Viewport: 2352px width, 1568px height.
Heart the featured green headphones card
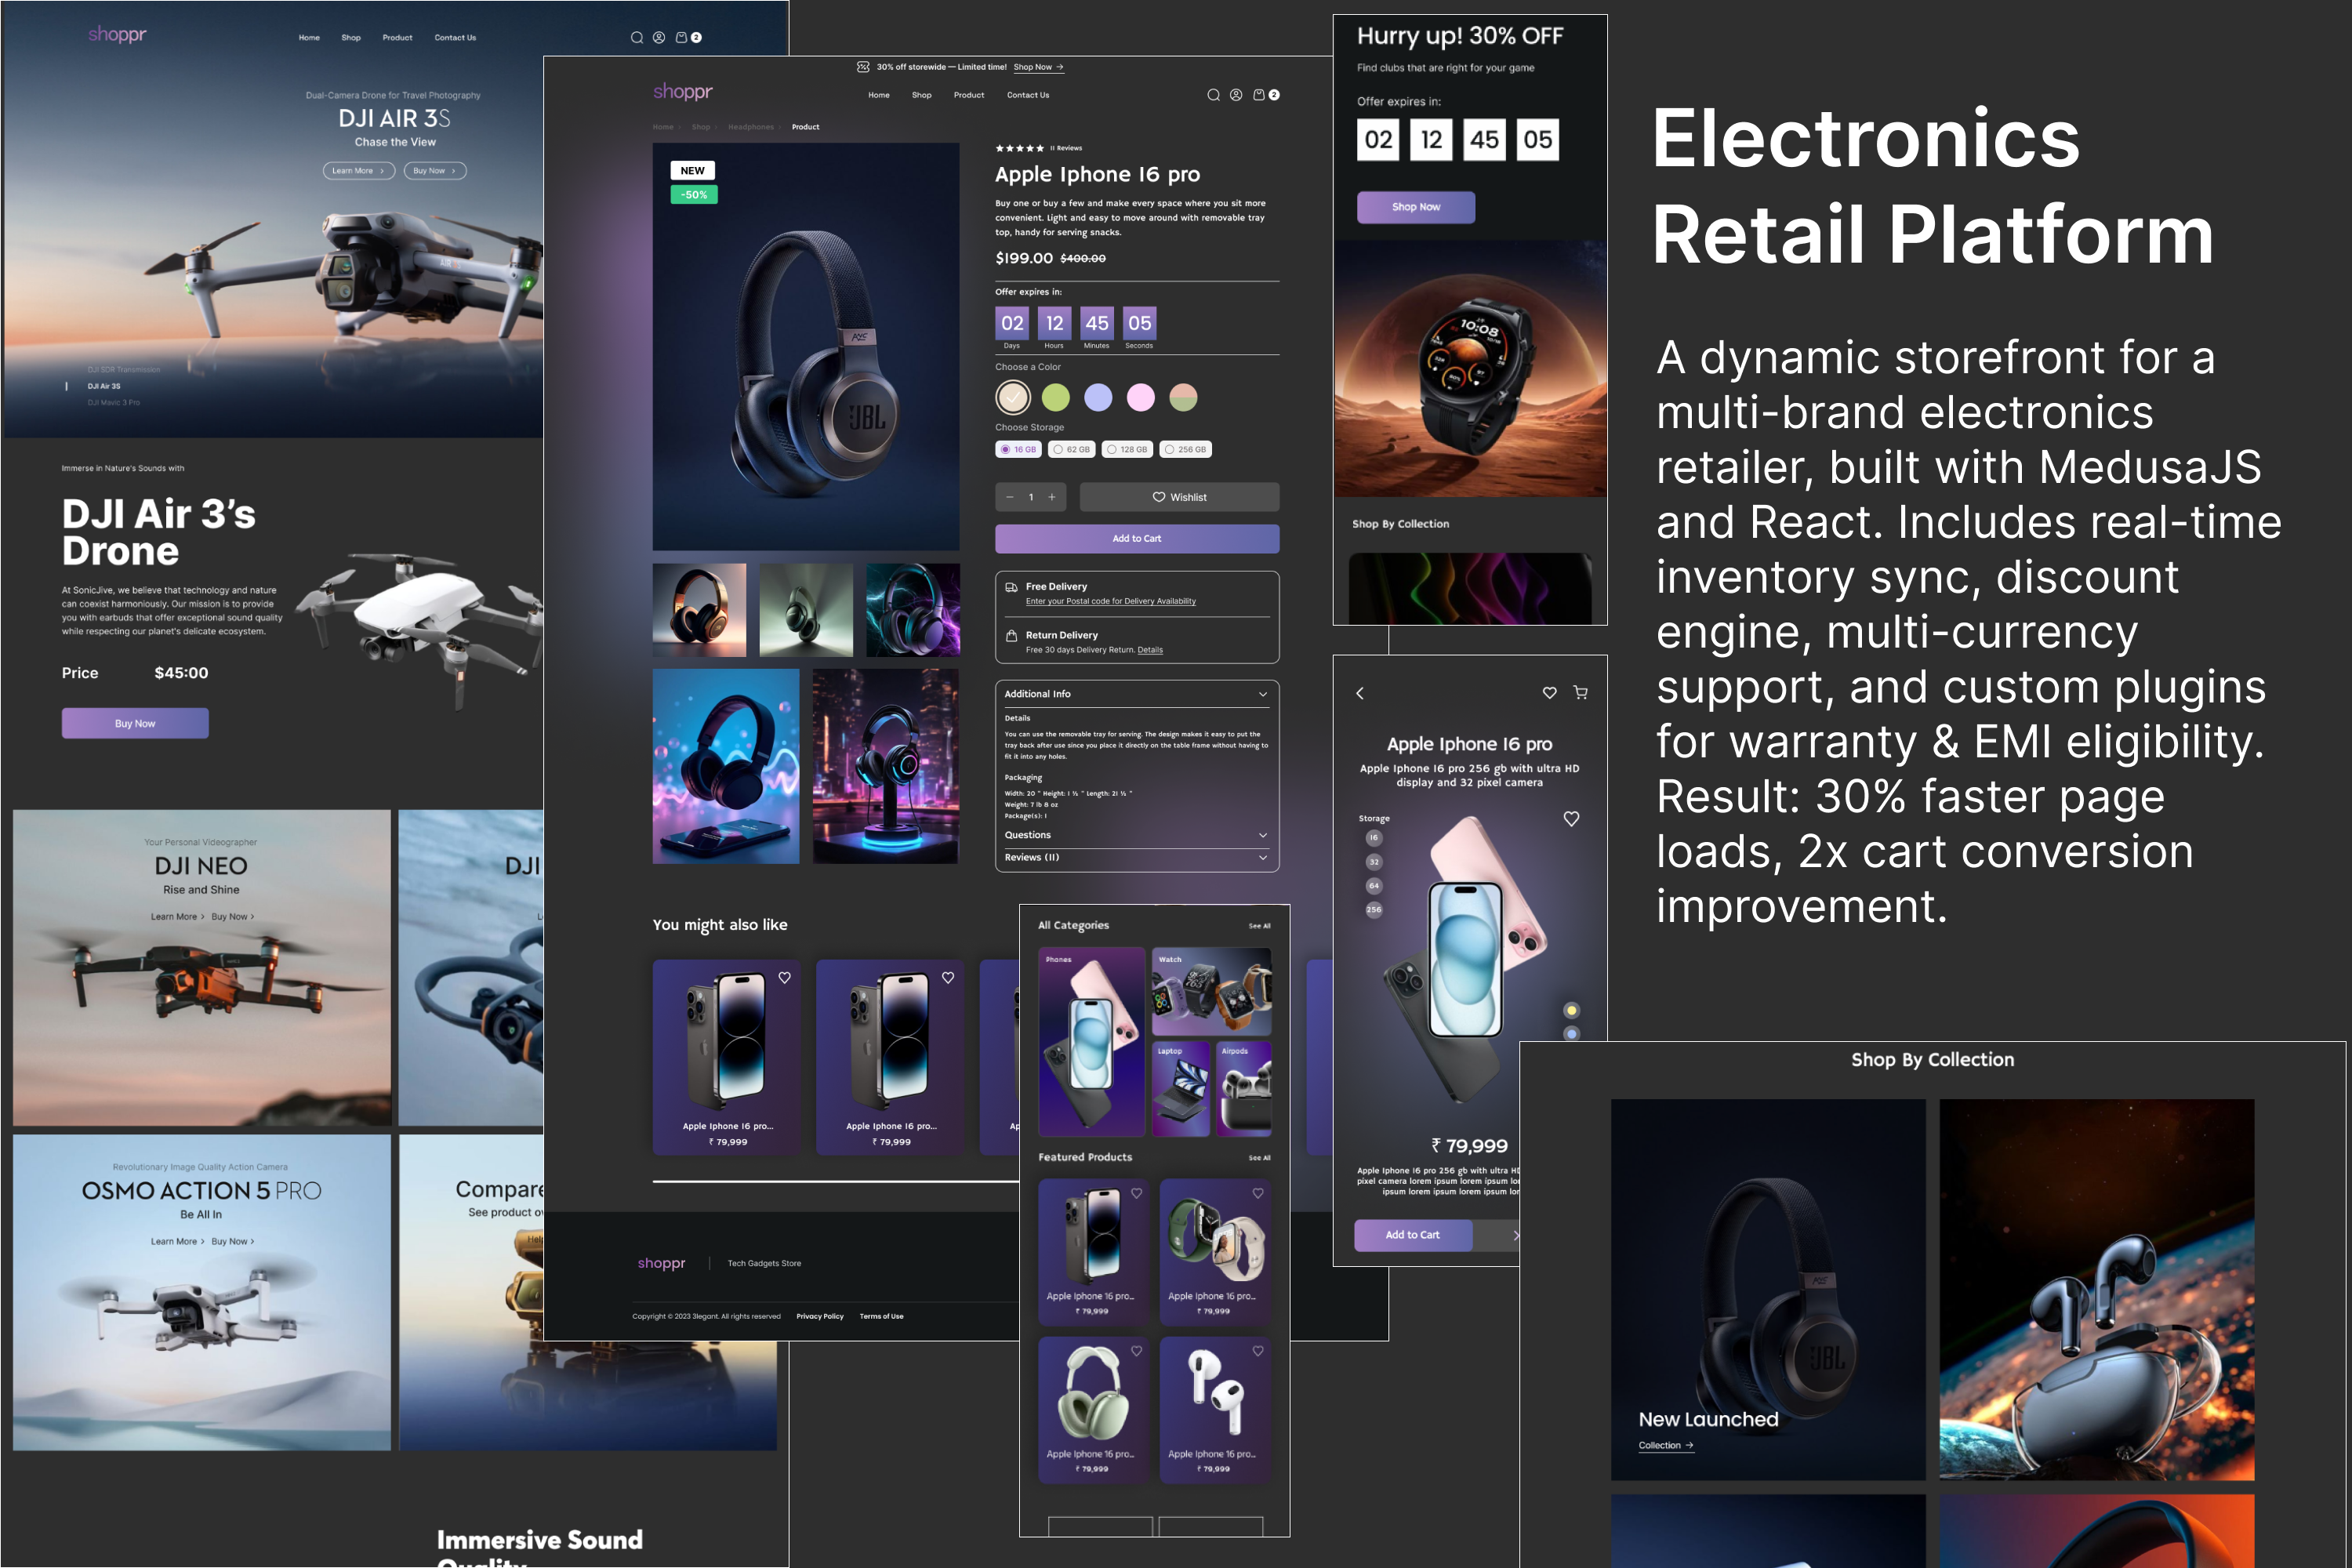(x=1137, y=1351)
